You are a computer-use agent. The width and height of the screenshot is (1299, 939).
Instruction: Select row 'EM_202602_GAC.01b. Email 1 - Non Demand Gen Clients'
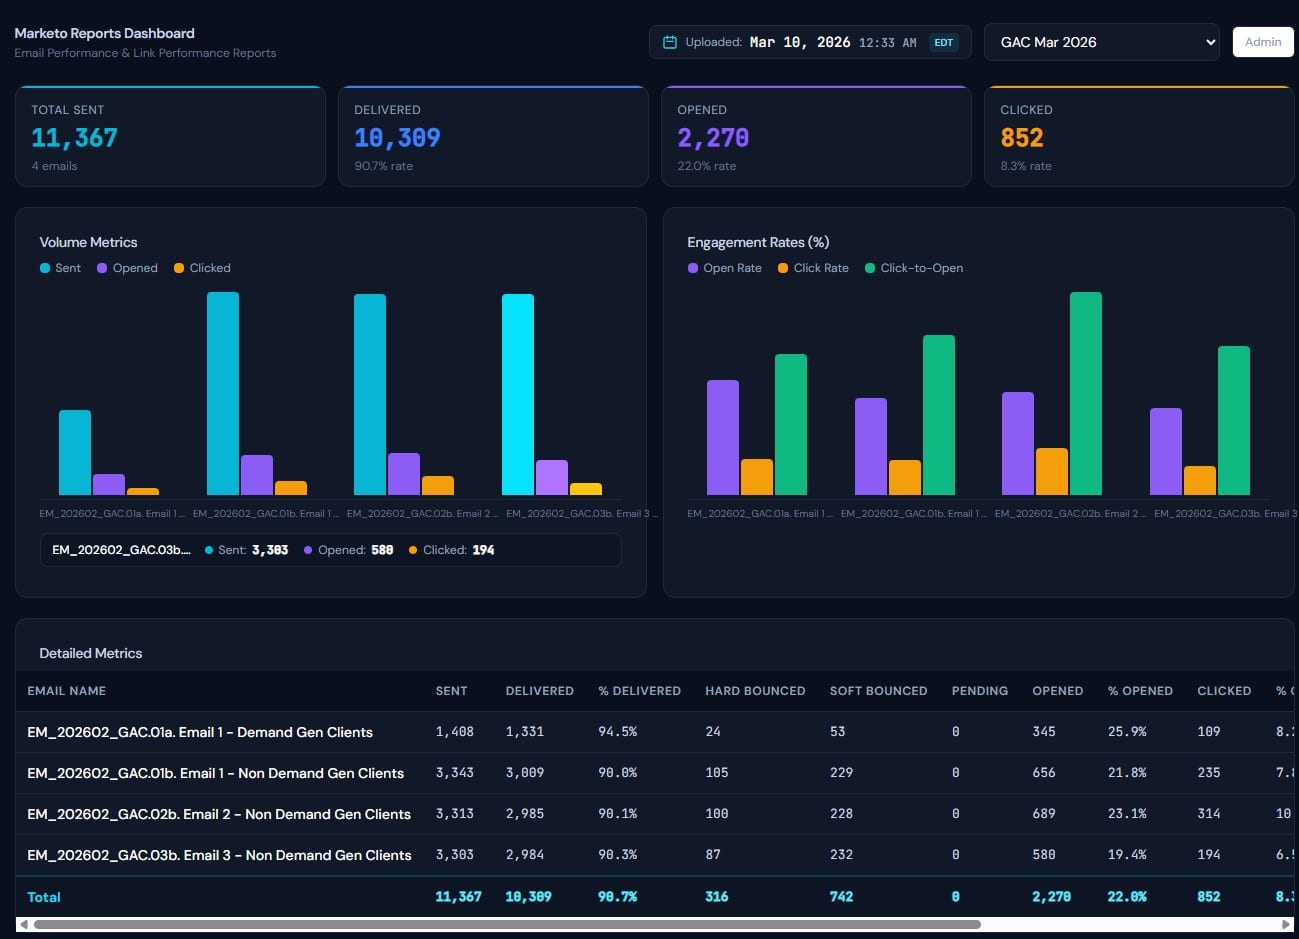pos(655,773)
